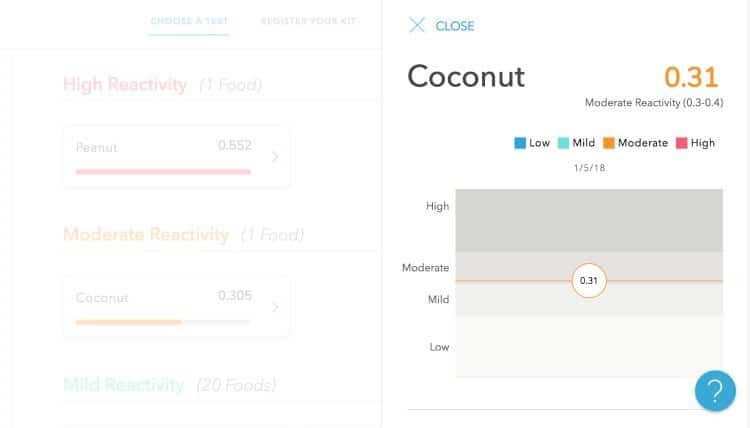The height and width of the screenshot is (428, 750).
Task: Open the Register Your Kit tab
Action: point(308,21)
